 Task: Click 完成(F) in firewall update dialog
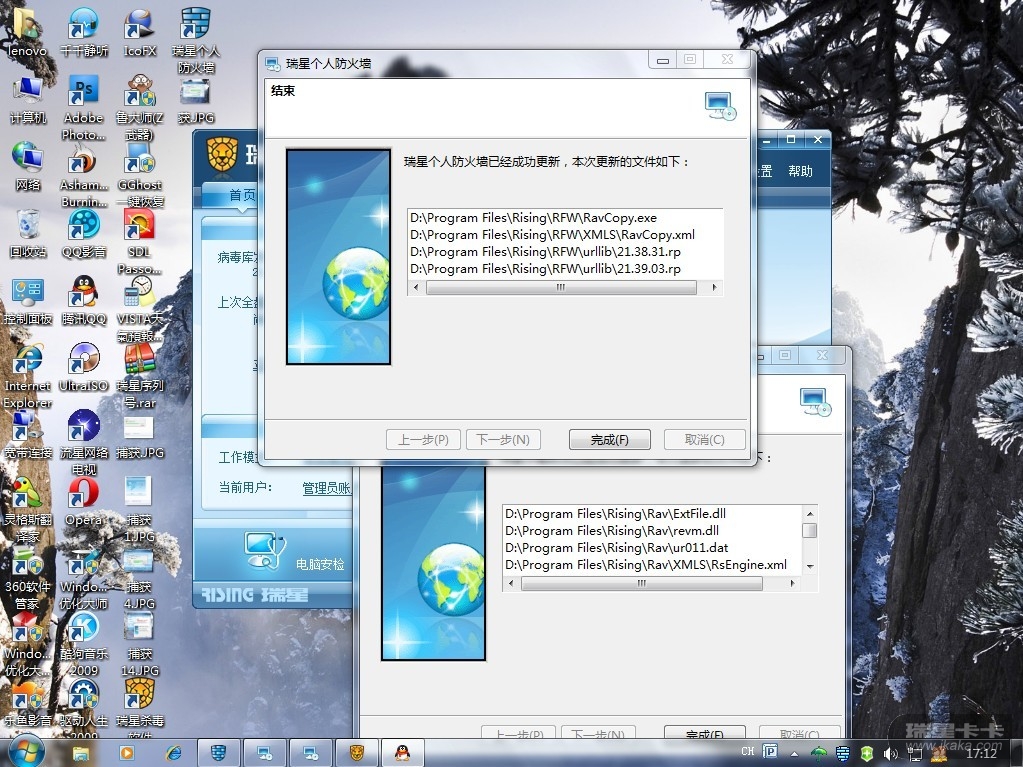pyautogui.click(x=609, y=440)
